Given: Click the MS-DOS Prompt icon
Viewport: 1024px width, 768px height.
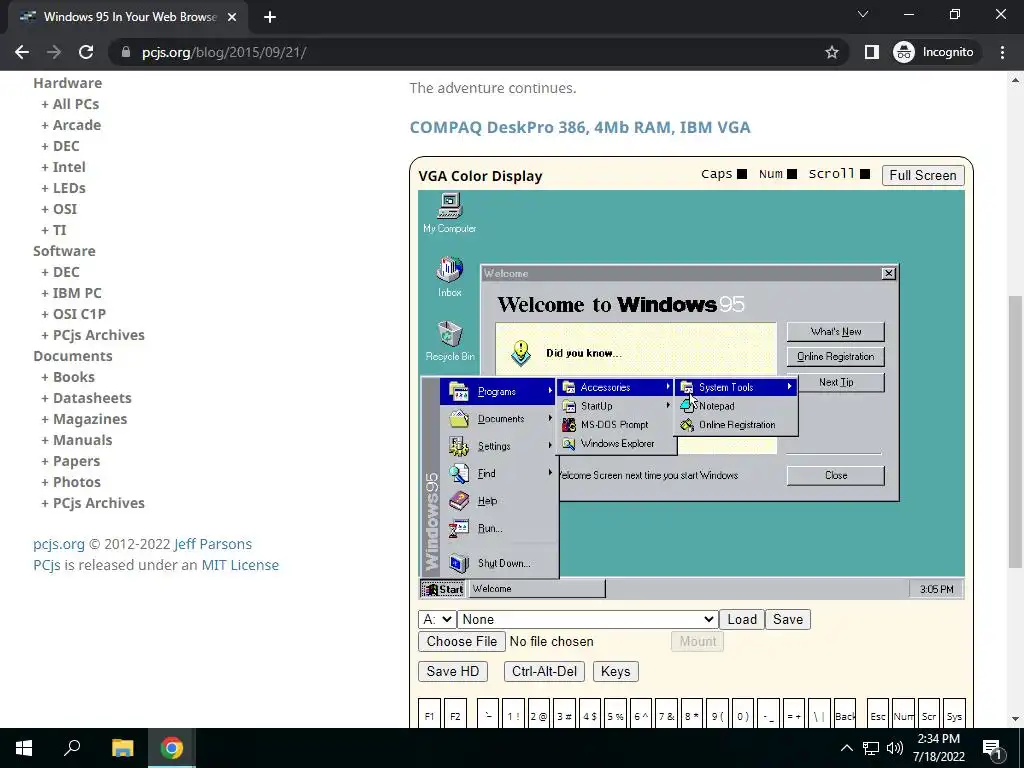Looking at the screenshot, I should point(569,424).
